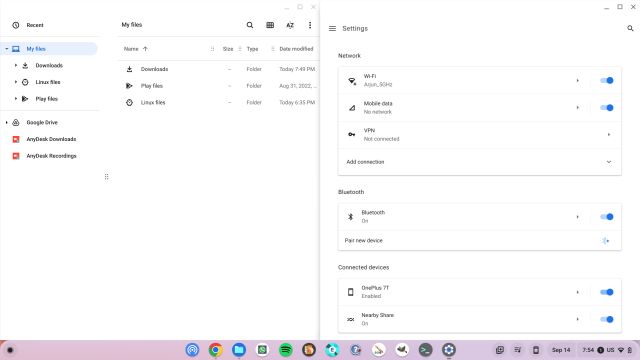
Task: Open the media playlist tray icon
Action: click(x=518, y=350)
